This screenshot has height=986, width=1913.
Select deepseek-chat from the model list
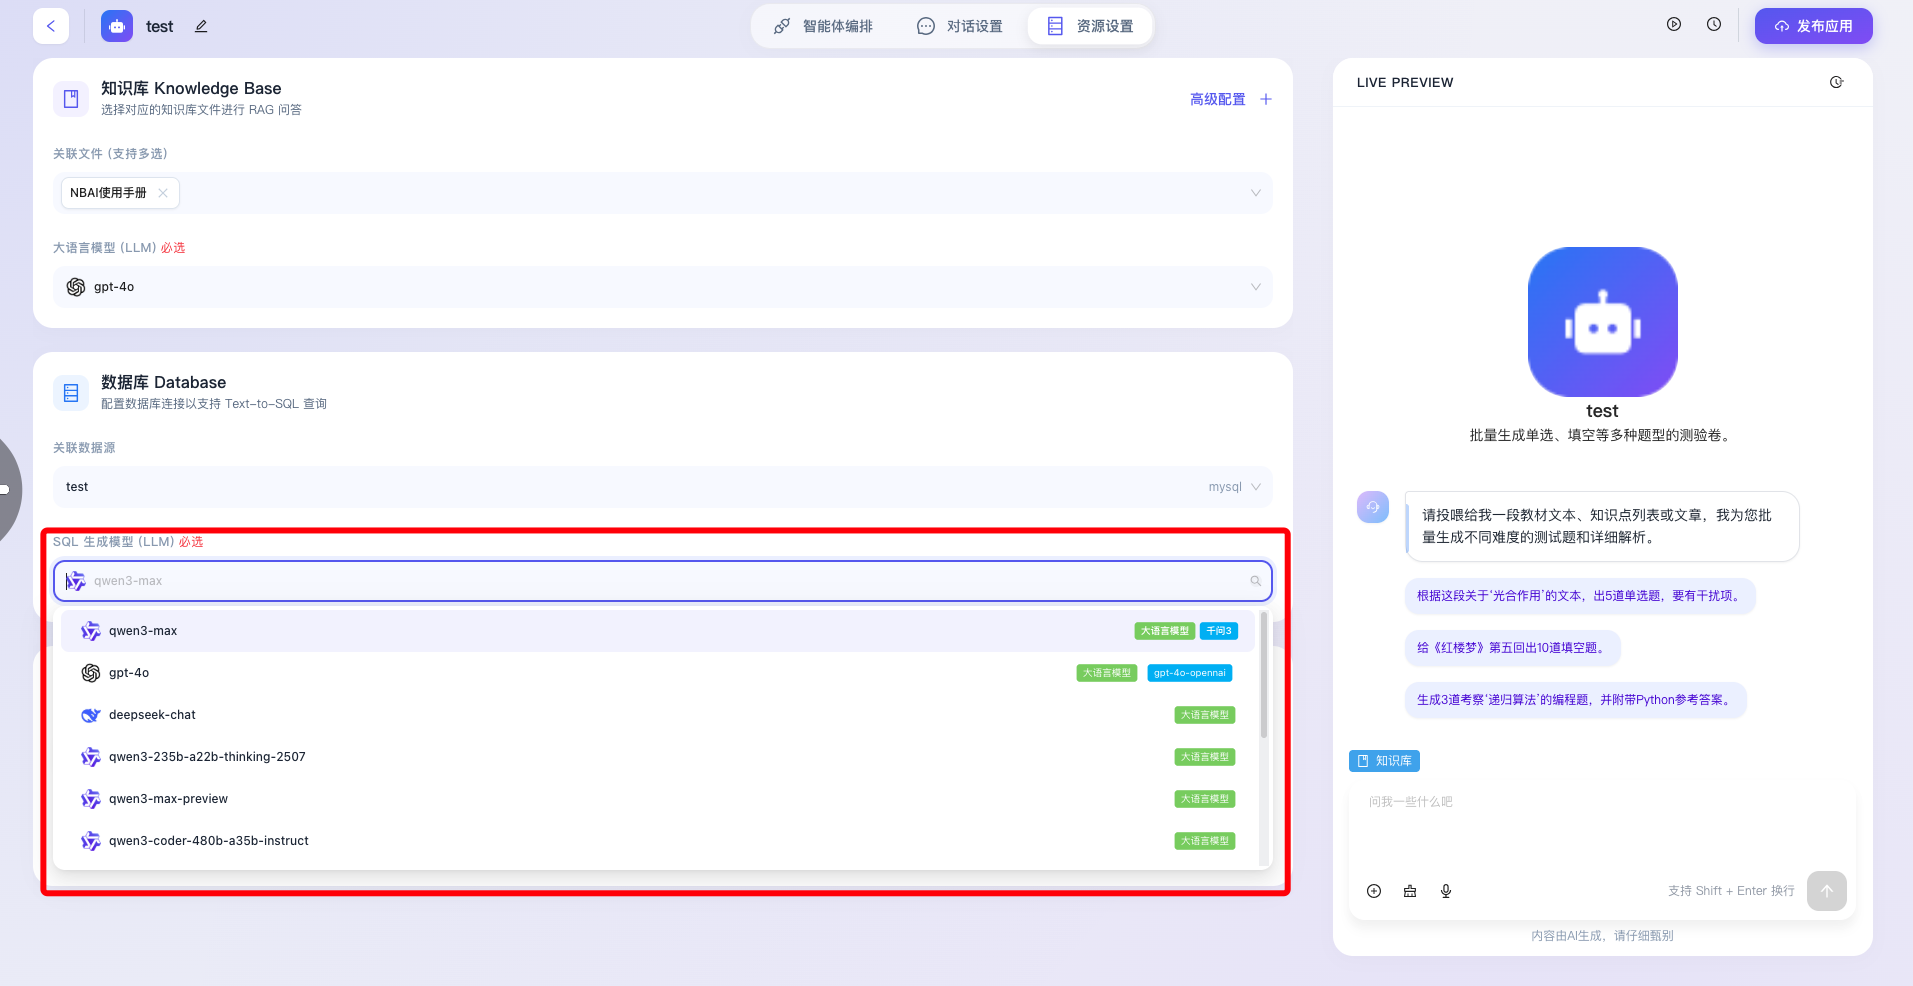pyautogui.click(x=152, y=715)
